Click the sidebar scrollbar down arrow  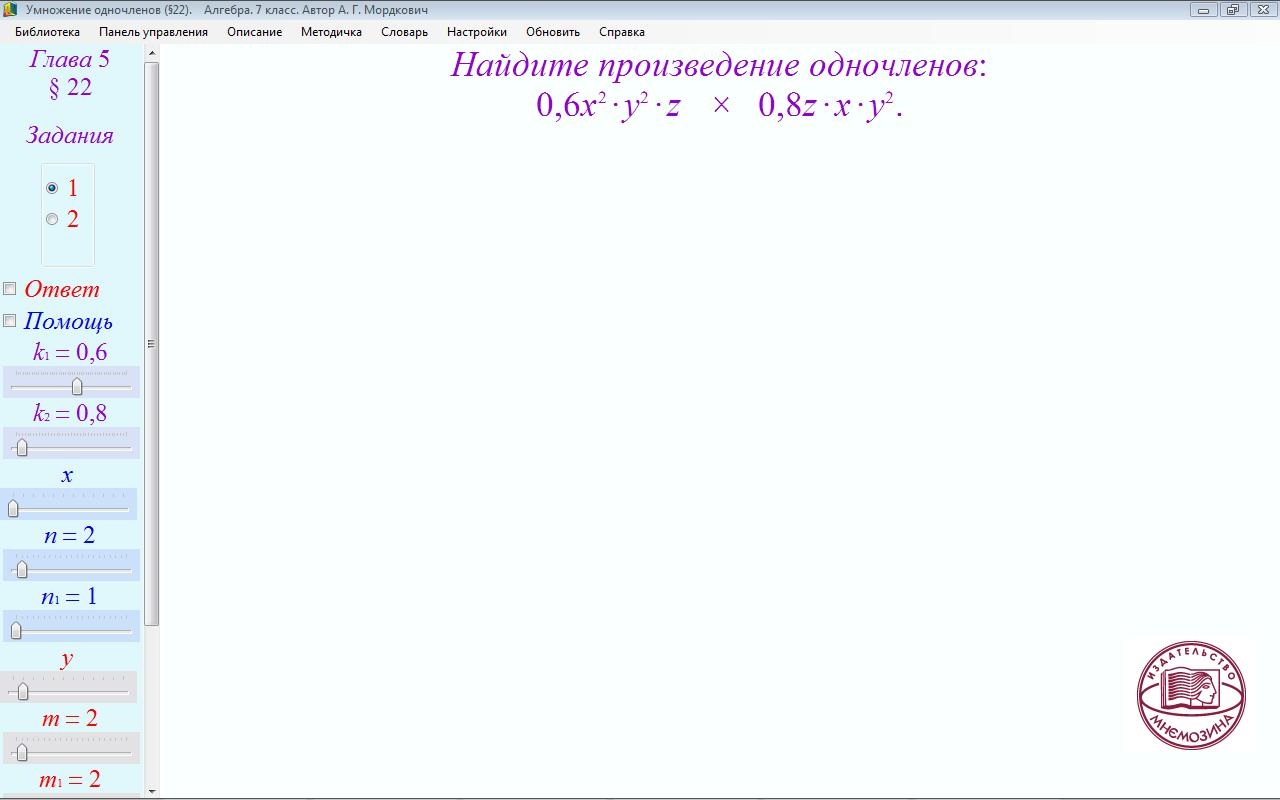click(x=152, y=791)
